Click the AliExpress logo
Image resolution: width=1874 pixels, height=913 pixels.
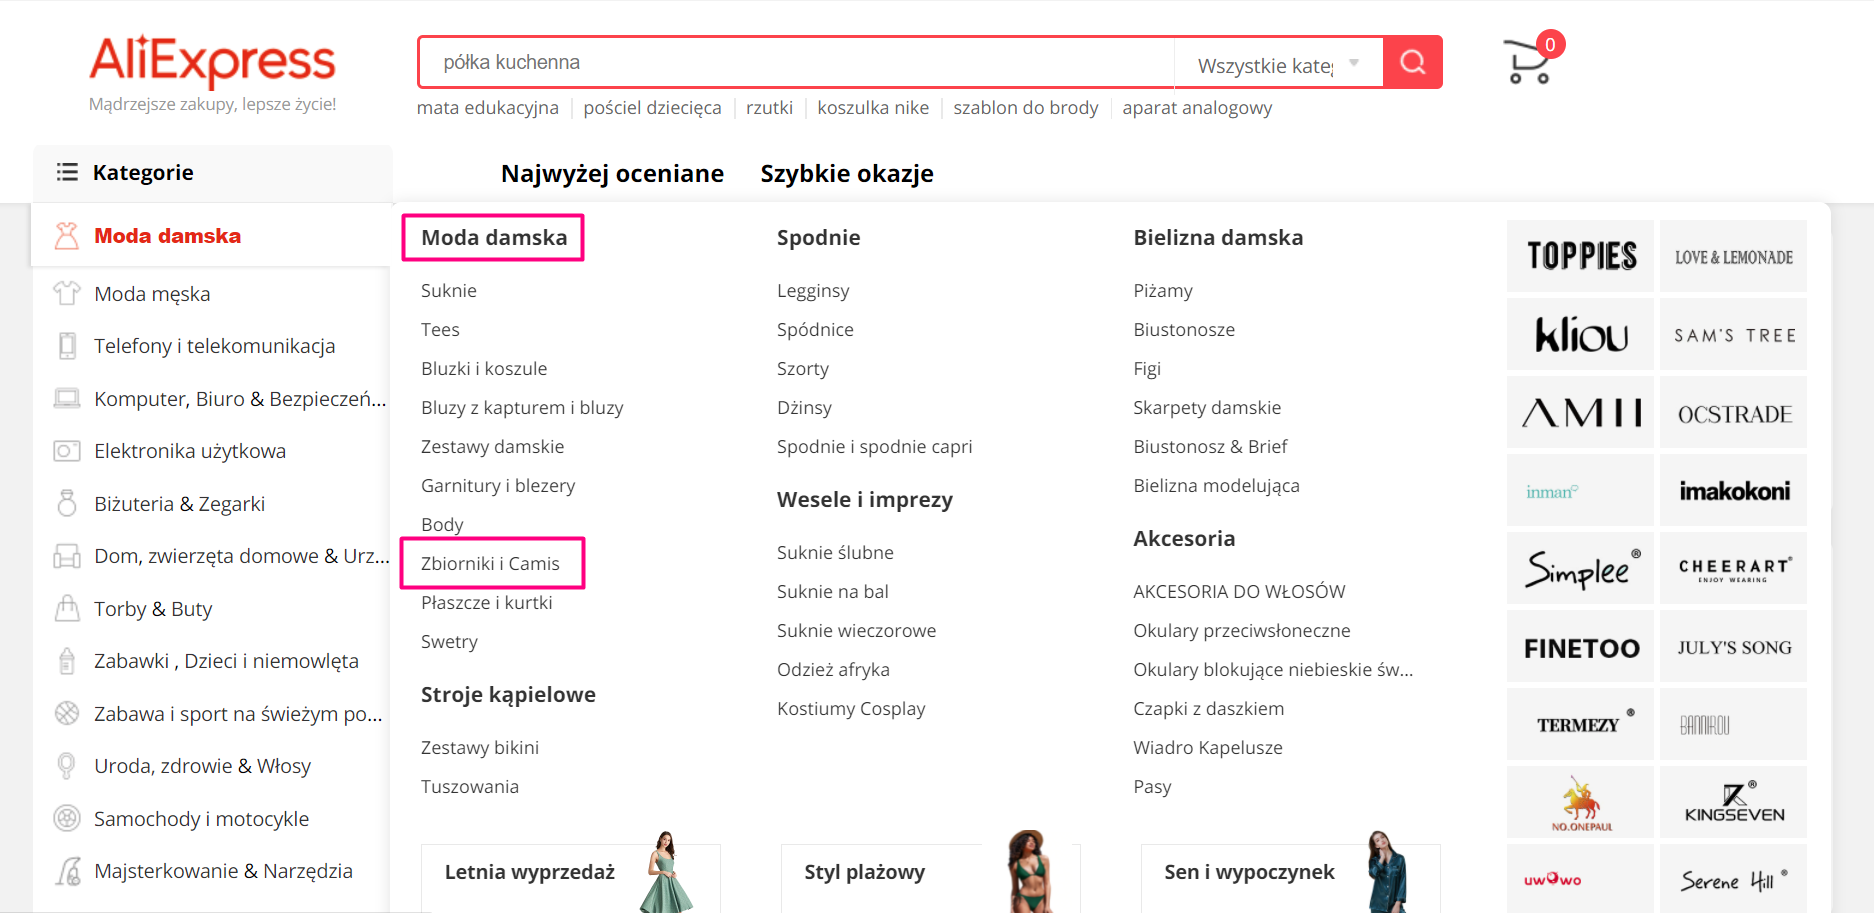pos(212,62)
